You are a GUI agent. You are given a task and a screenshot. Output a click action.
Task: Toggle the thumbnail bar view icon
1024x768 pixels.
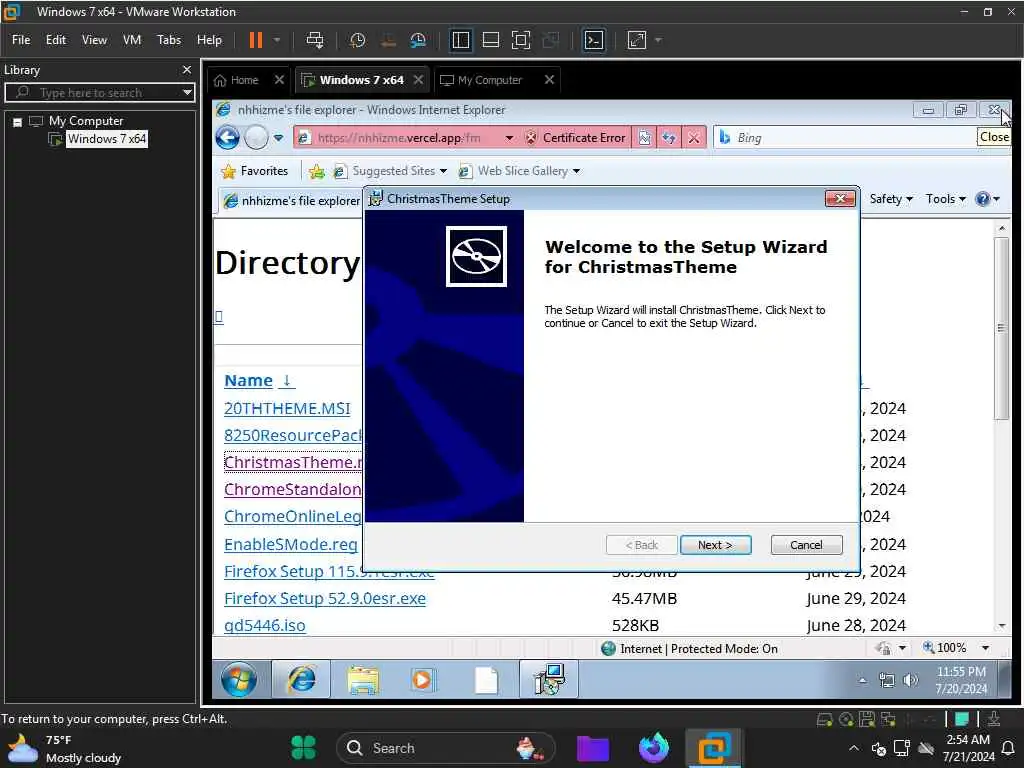(490, 40)
